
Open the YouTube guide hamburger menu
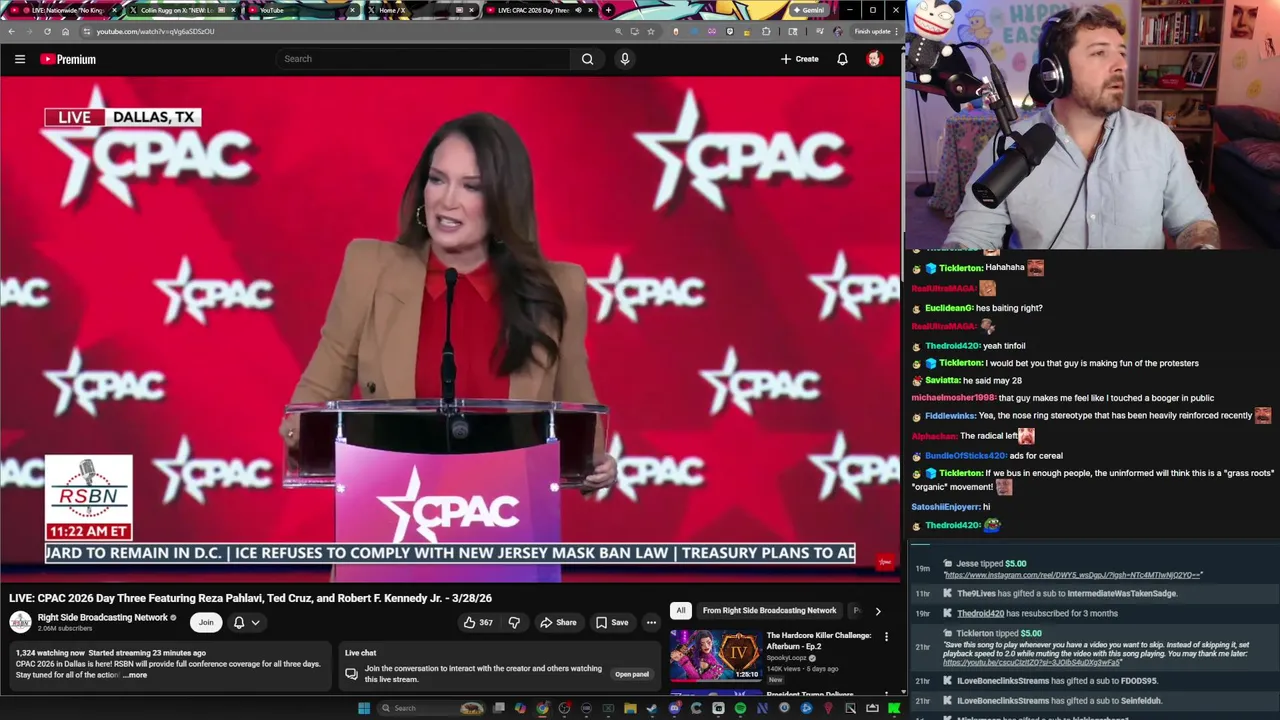tap(19, 59)
